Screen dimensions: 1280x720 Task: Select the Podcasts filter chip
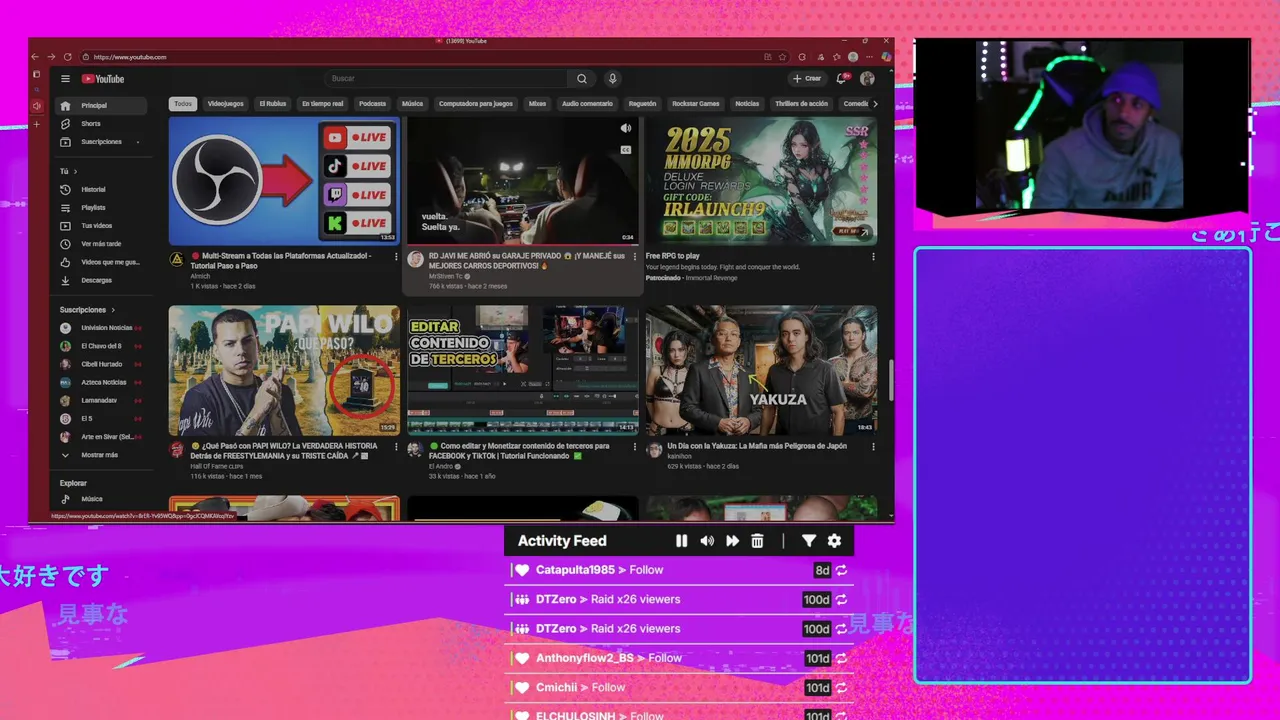click(x=372, y=104)
